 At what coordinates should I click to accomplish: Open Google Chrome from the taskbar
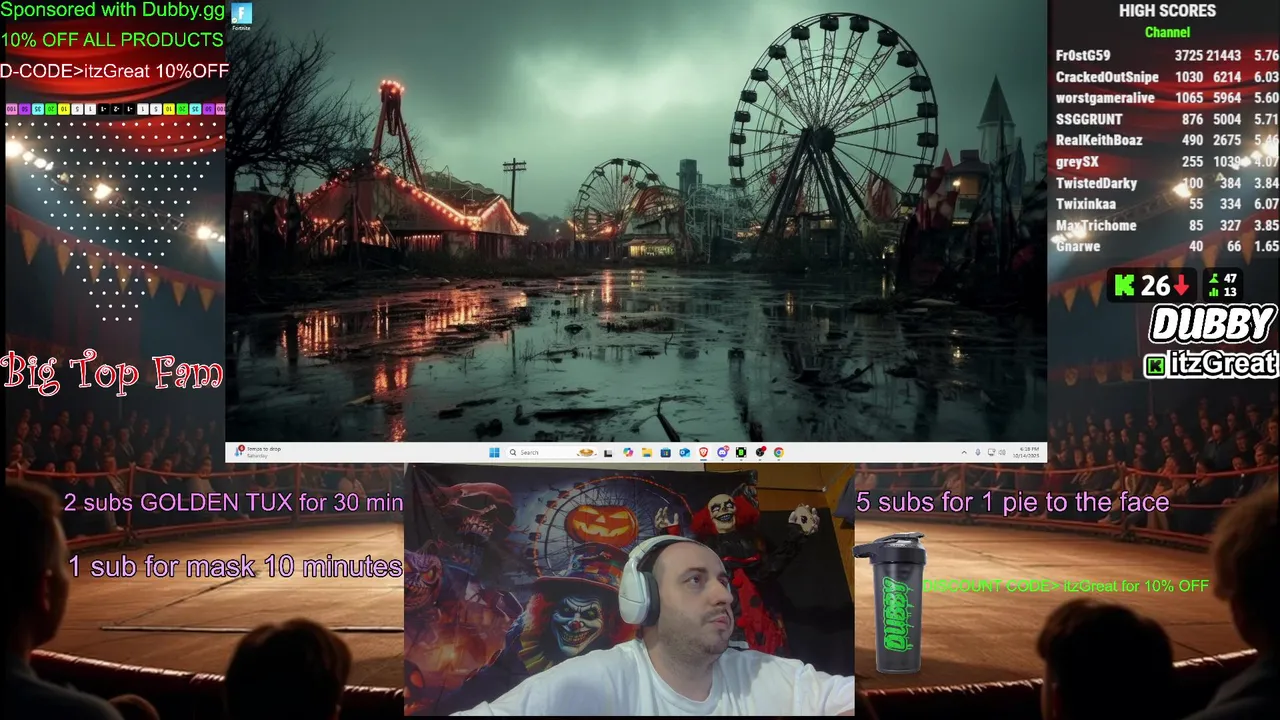779,452
